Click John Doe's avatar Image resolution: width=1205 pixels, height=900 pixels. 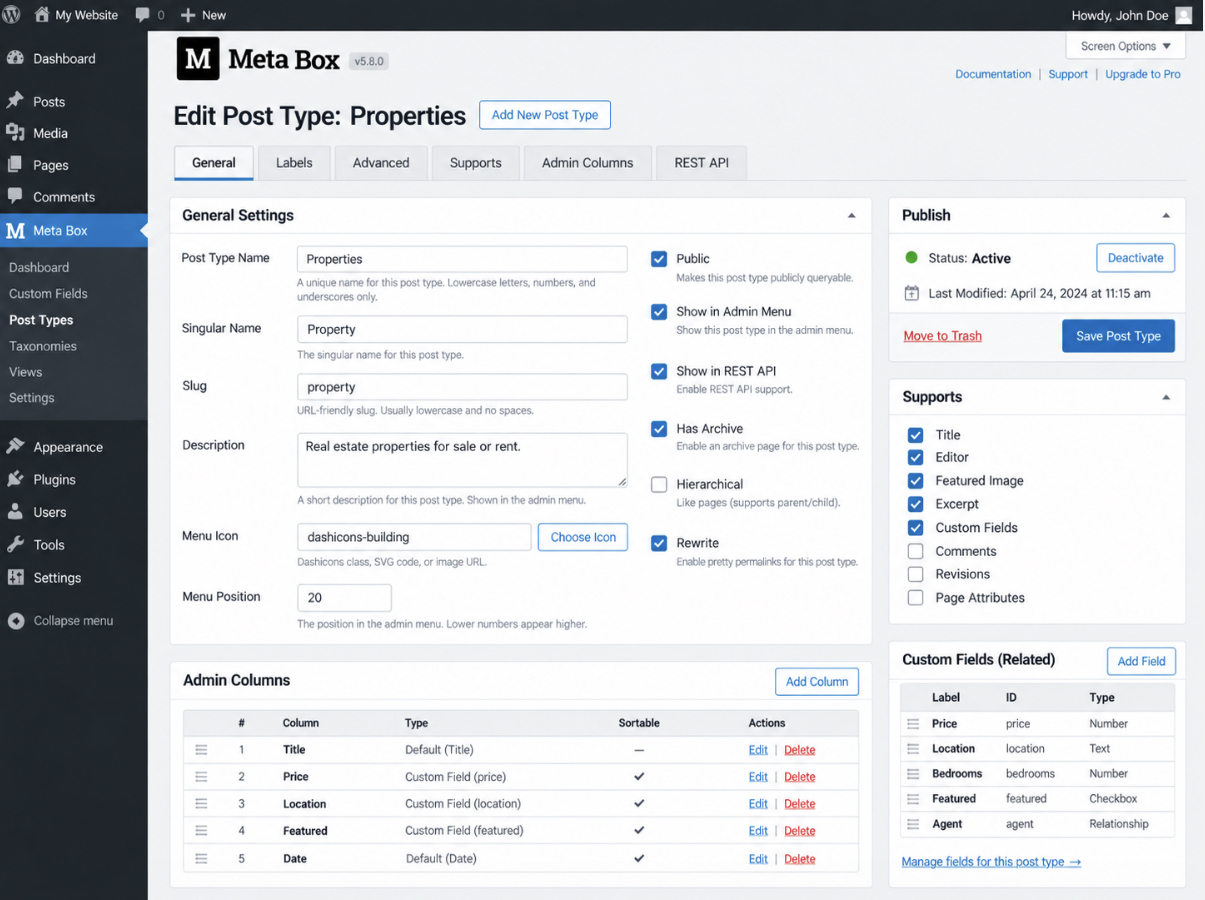point(1183,15)
